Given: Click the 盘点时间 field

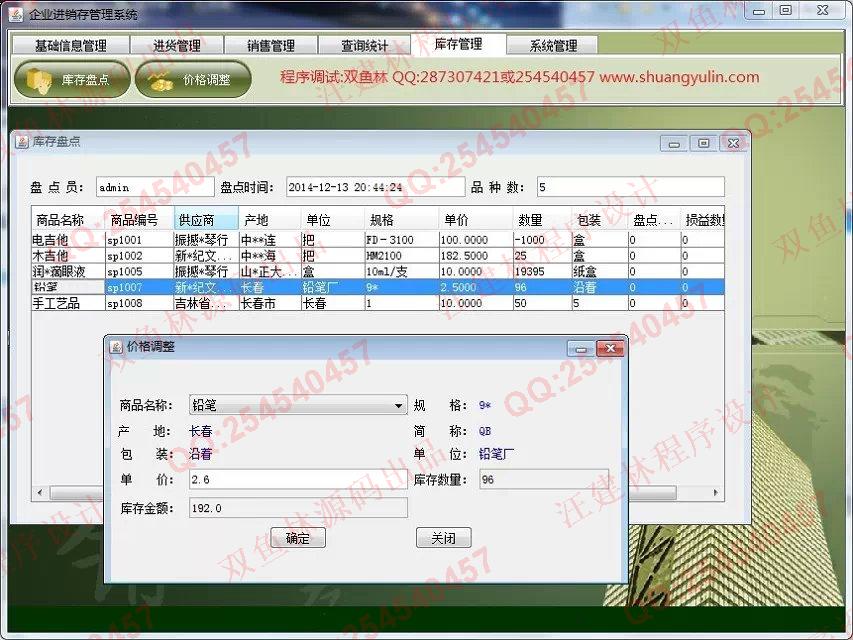Looking at the screenshot, I should point(375,187).
